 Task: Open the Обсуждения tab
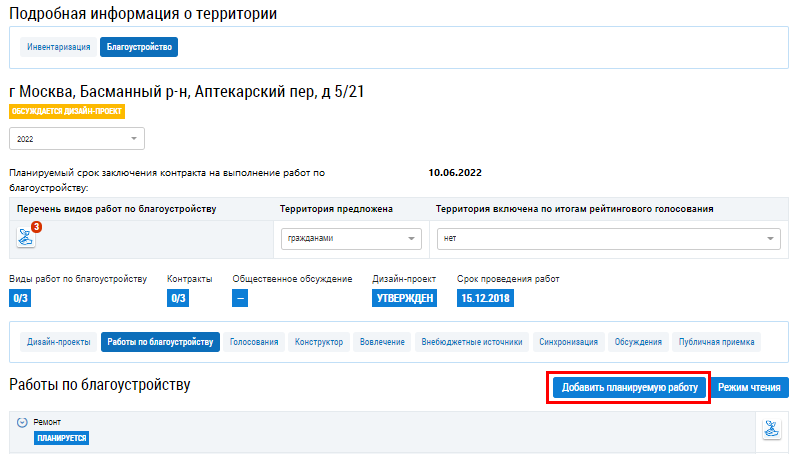click(638, 342)
